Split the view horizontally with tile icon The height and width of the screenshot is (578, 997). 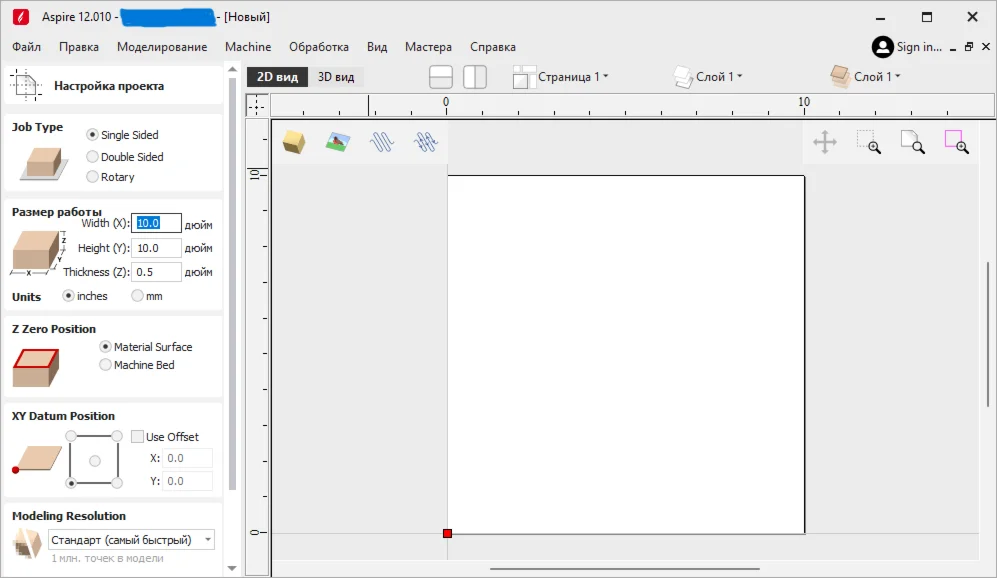coord(441,77)
